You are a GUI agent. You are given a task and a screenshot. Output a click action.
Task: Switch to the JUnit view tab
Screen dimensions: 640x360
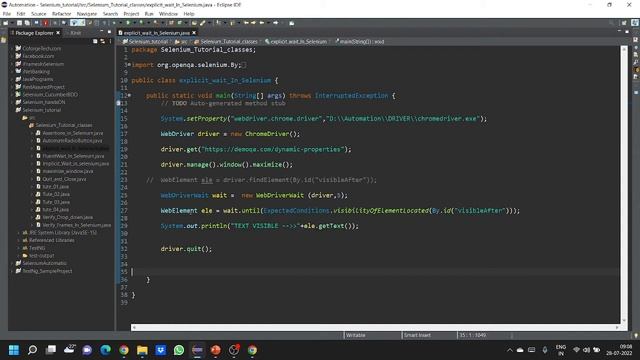(76, 33)
